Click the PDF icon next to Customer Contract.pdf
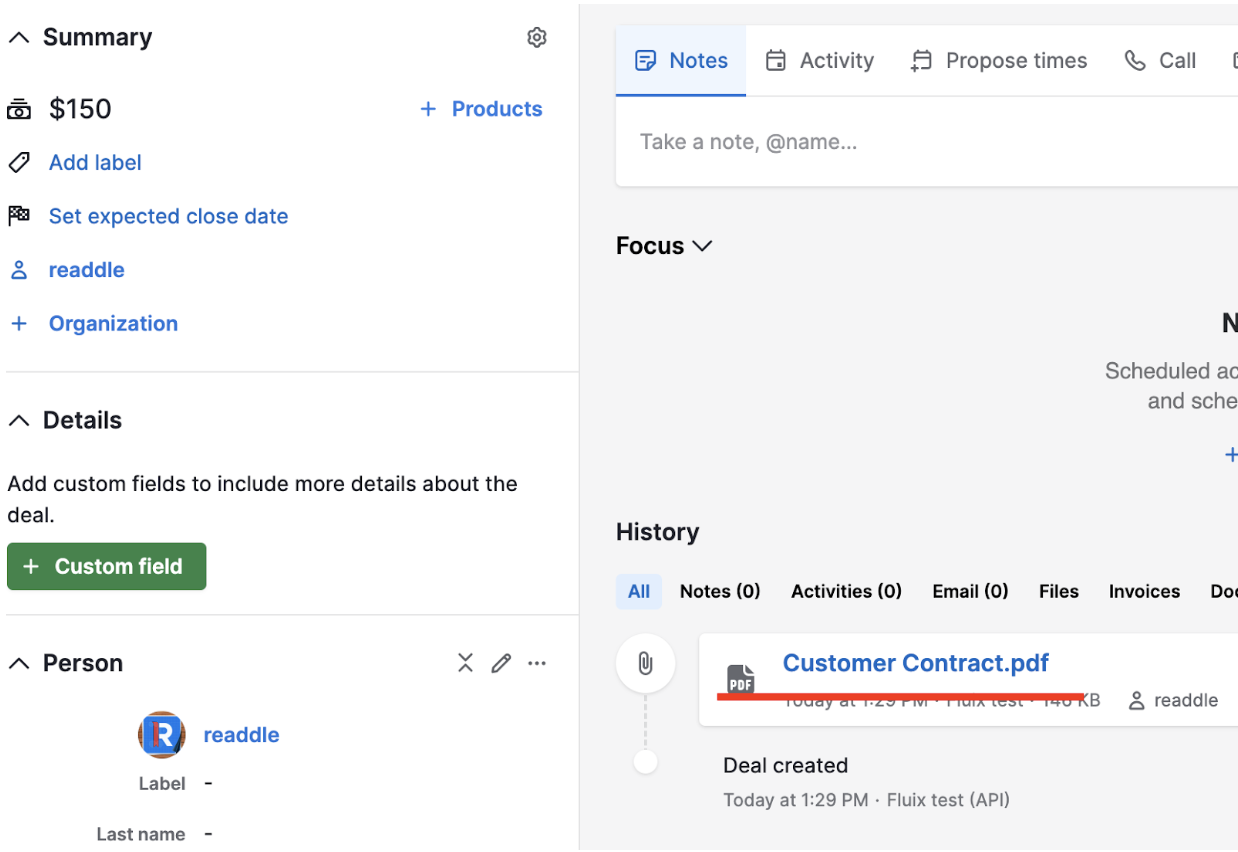The height and width of the screenshot is (852, 1238). click(741, 678)
